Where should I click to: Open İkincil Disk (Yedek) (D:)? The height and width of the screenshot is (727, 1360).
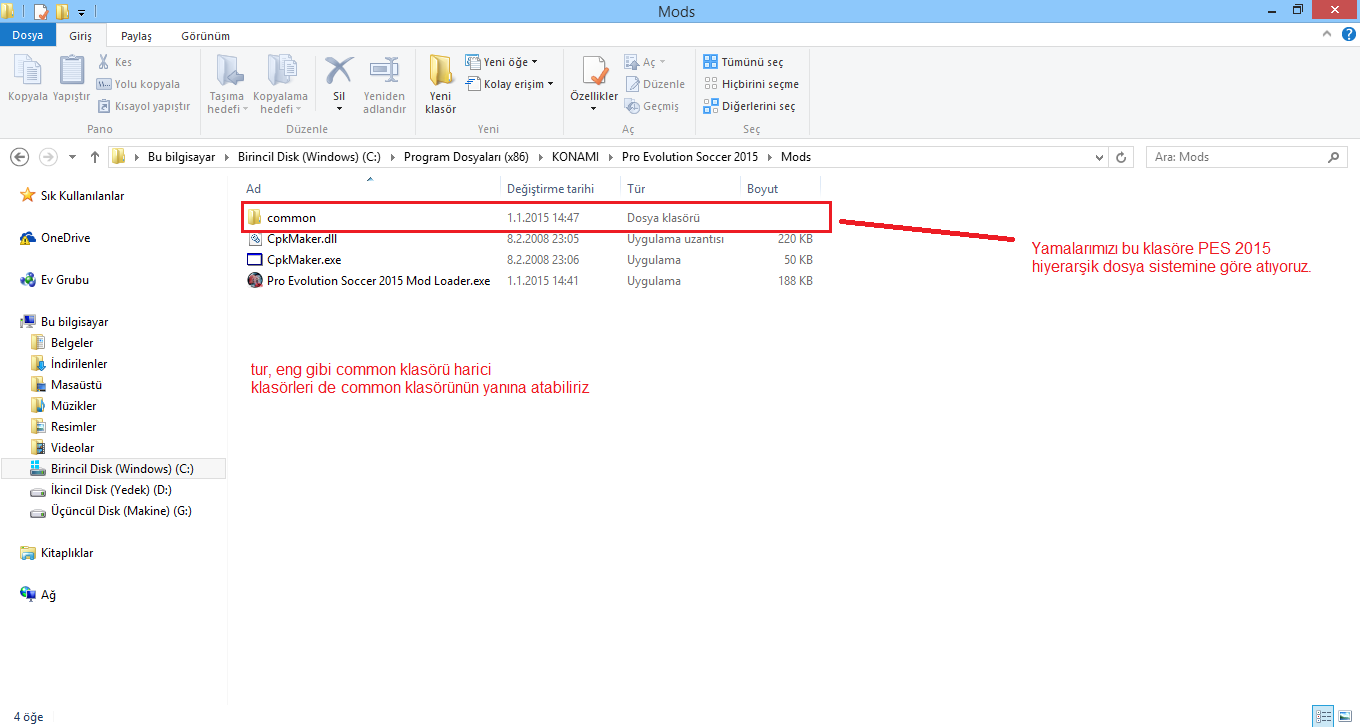101,490
